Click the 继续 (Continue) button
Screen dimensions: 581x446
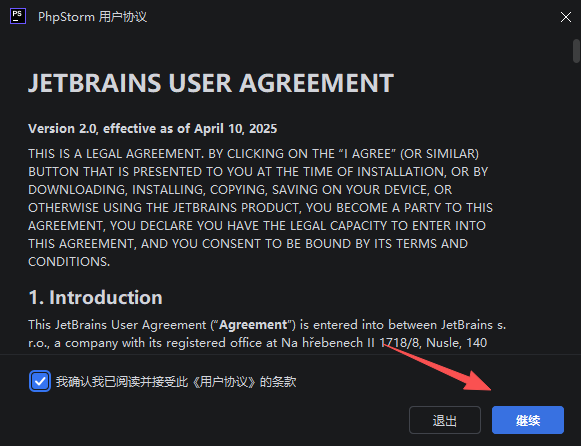point(528,420)
